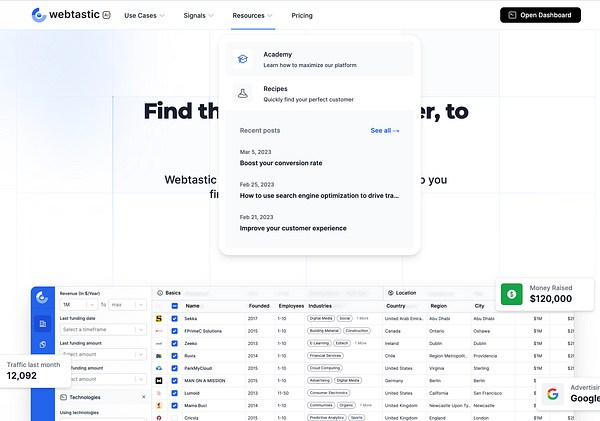Click the Sekka company logo
600x421 pixels.
tap(159, 318)
